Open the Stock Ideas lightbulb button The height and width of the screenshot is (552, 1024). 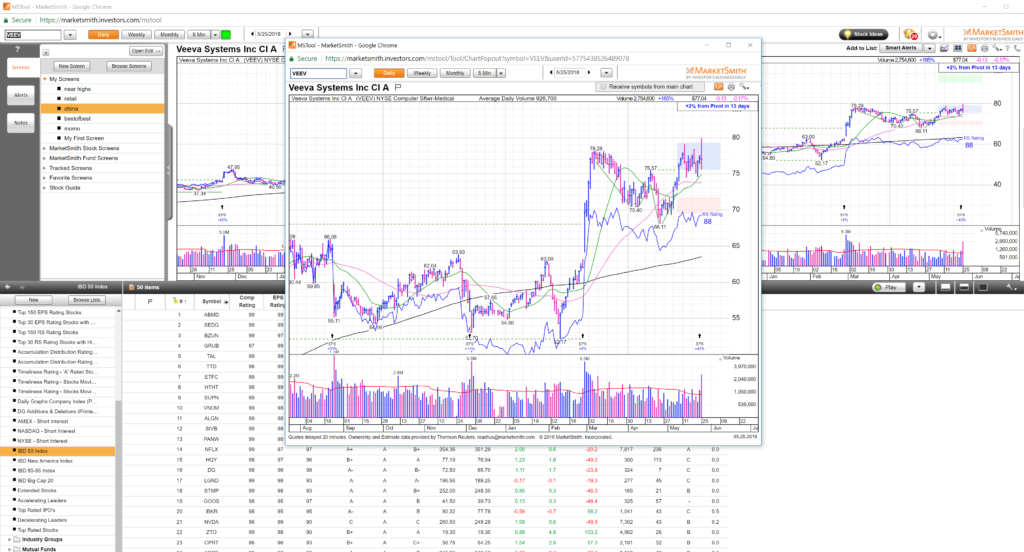click(863, 34)
